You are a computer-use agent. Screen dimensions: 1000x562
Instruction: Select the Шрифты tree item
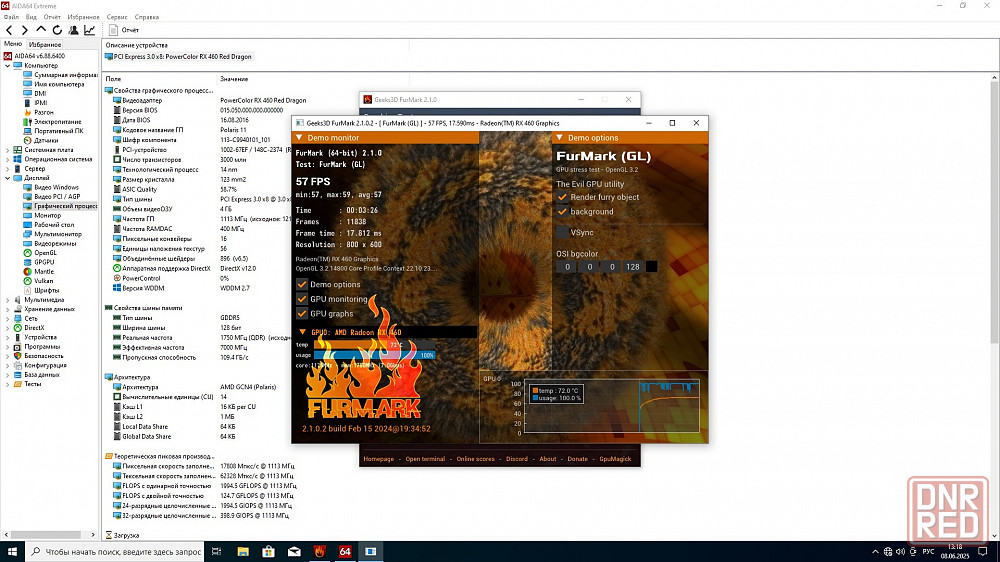[41, 290]
